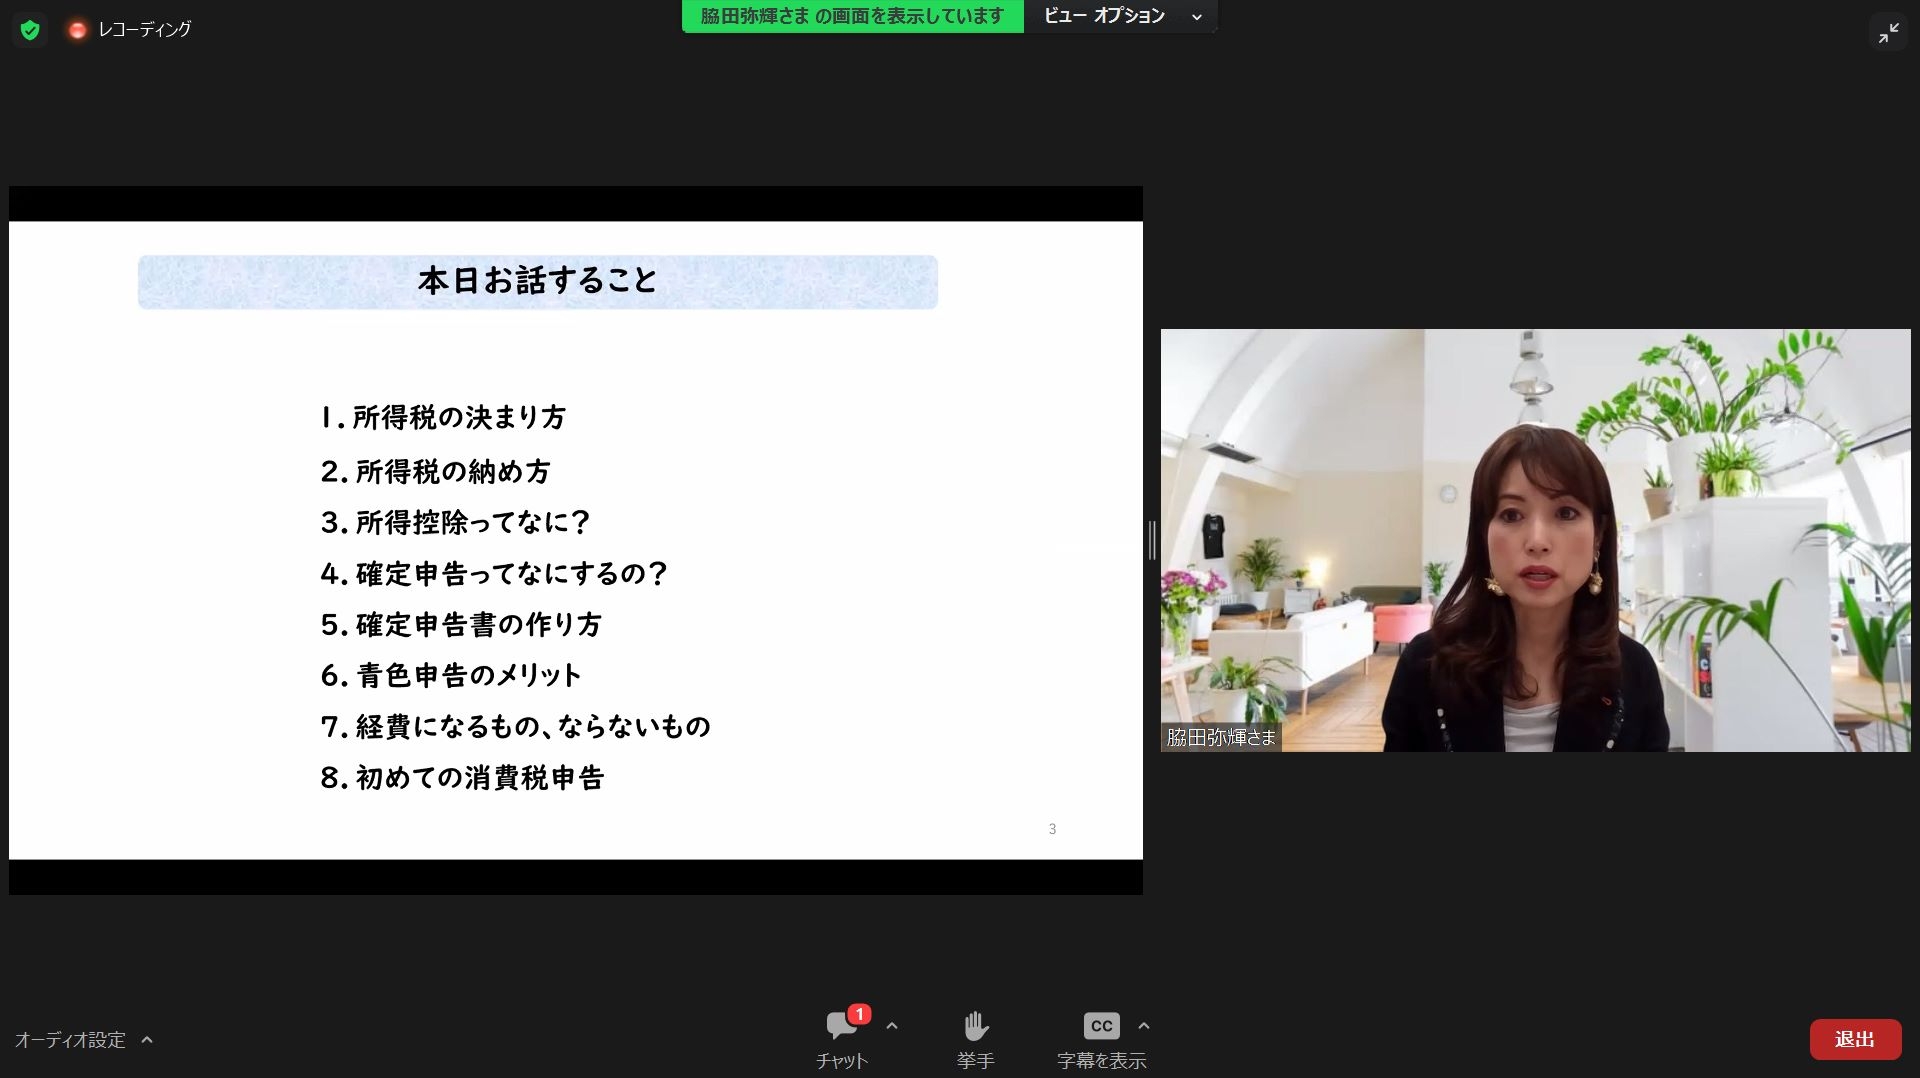The width and height of the screenshot is (1920, 1078).
Task: Click slide item 4. 確定申告ってなにするの?
Action: point(494,574)
